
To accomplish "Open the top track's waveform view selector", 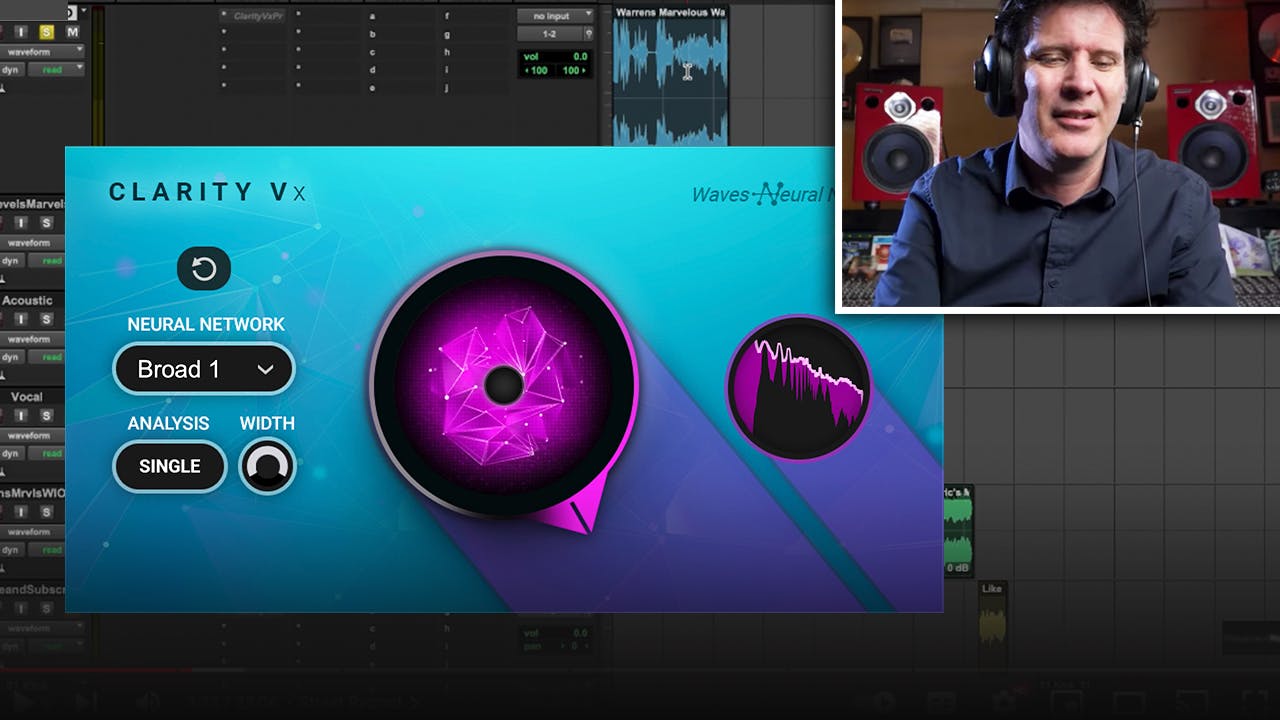I will [x=41, y=50].
